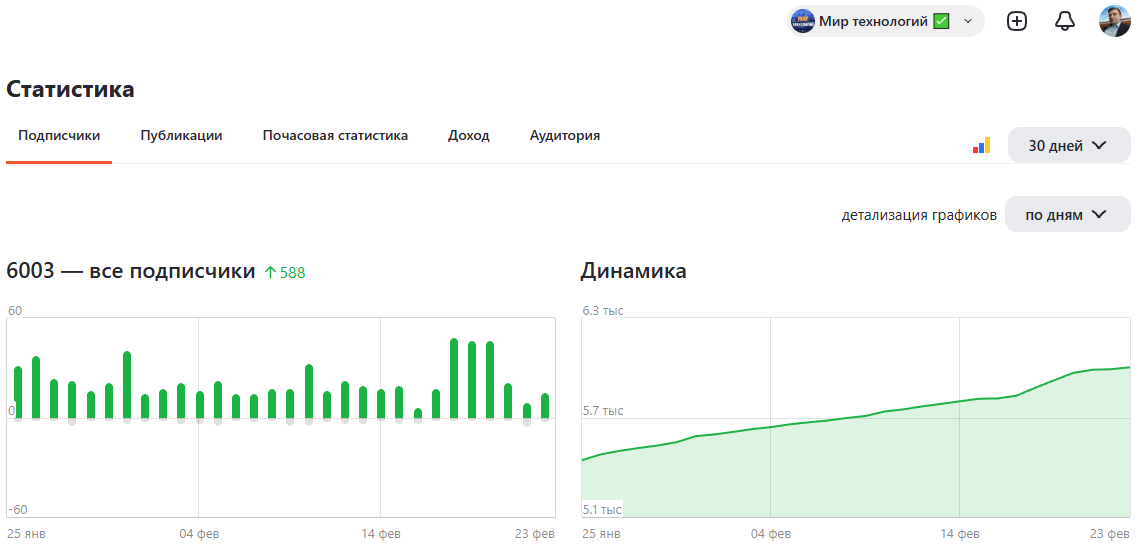Click the shortest bar in subscribers chart
This screenshot has width=1138, height=544.
coord(418,413)
